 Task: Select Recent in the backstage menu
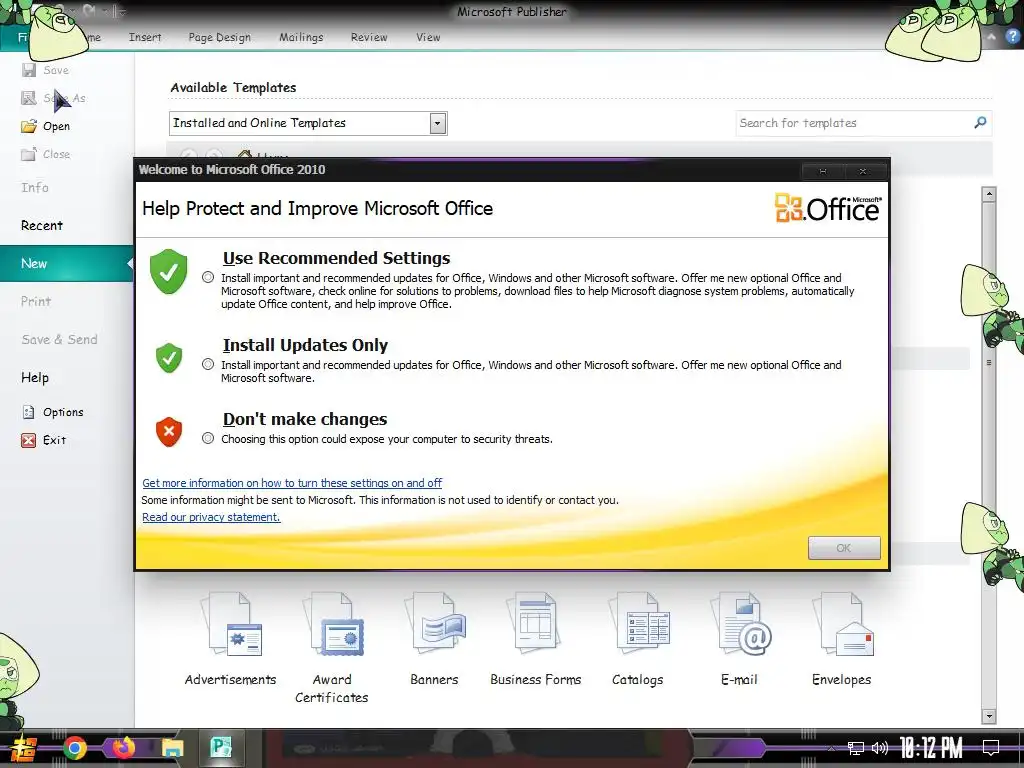pos(42,225)
